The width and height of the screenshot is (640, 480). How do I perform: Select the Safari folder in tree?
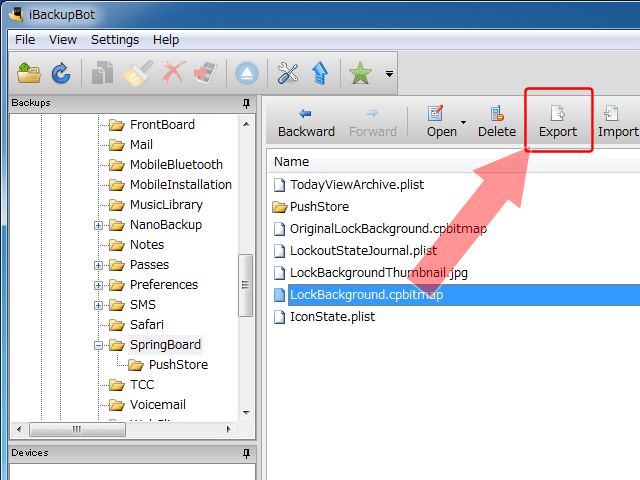147,324
